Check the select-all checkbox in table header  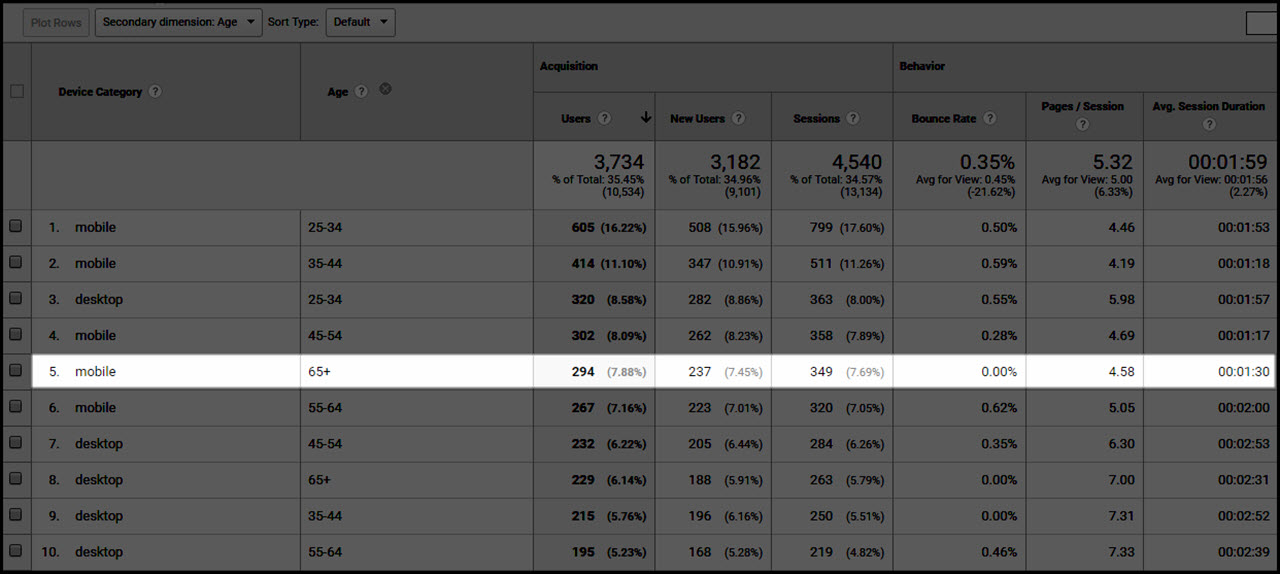point(16,91)
